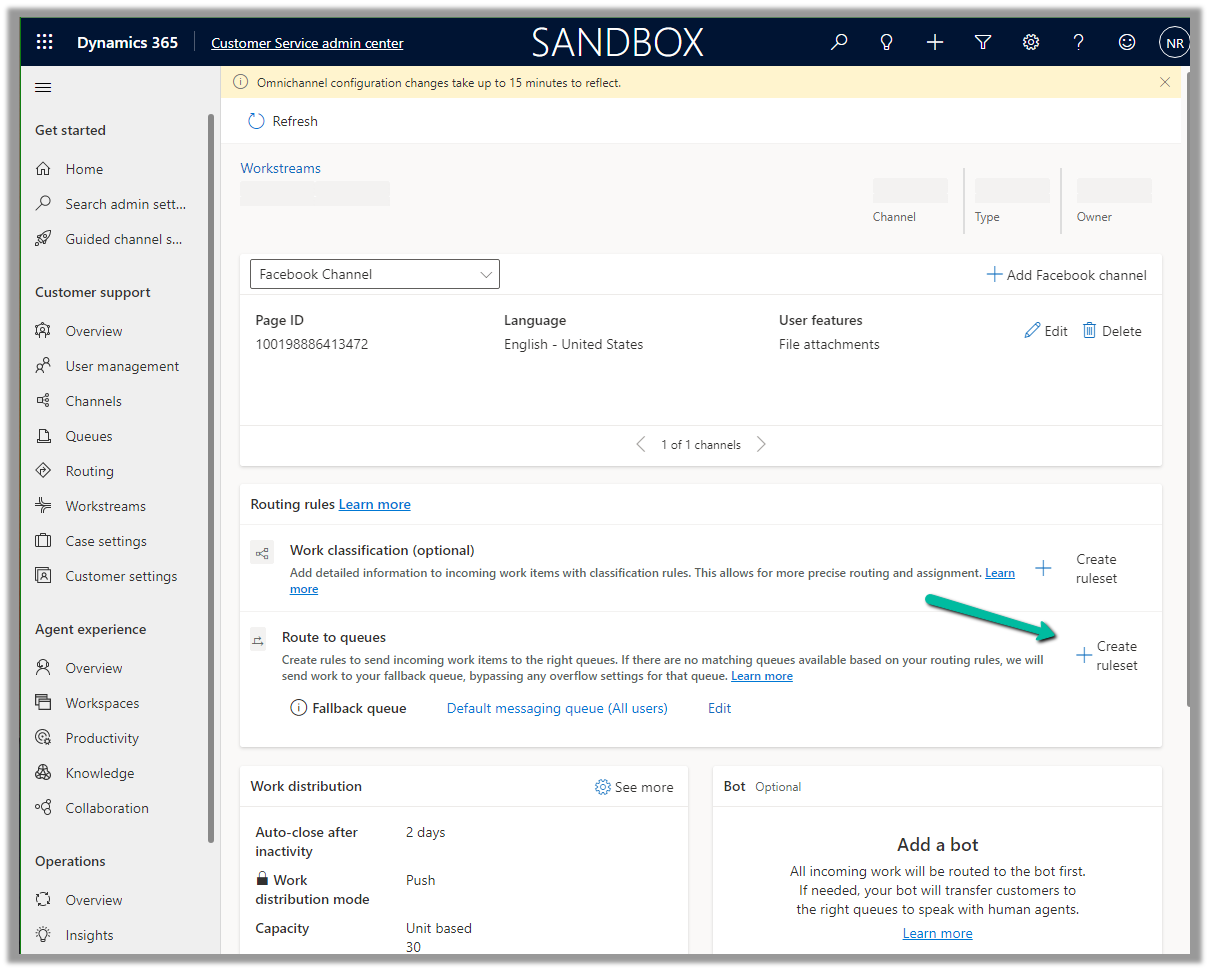
Task: Click the 'File attachments' user features value
Action: (829, 344)
